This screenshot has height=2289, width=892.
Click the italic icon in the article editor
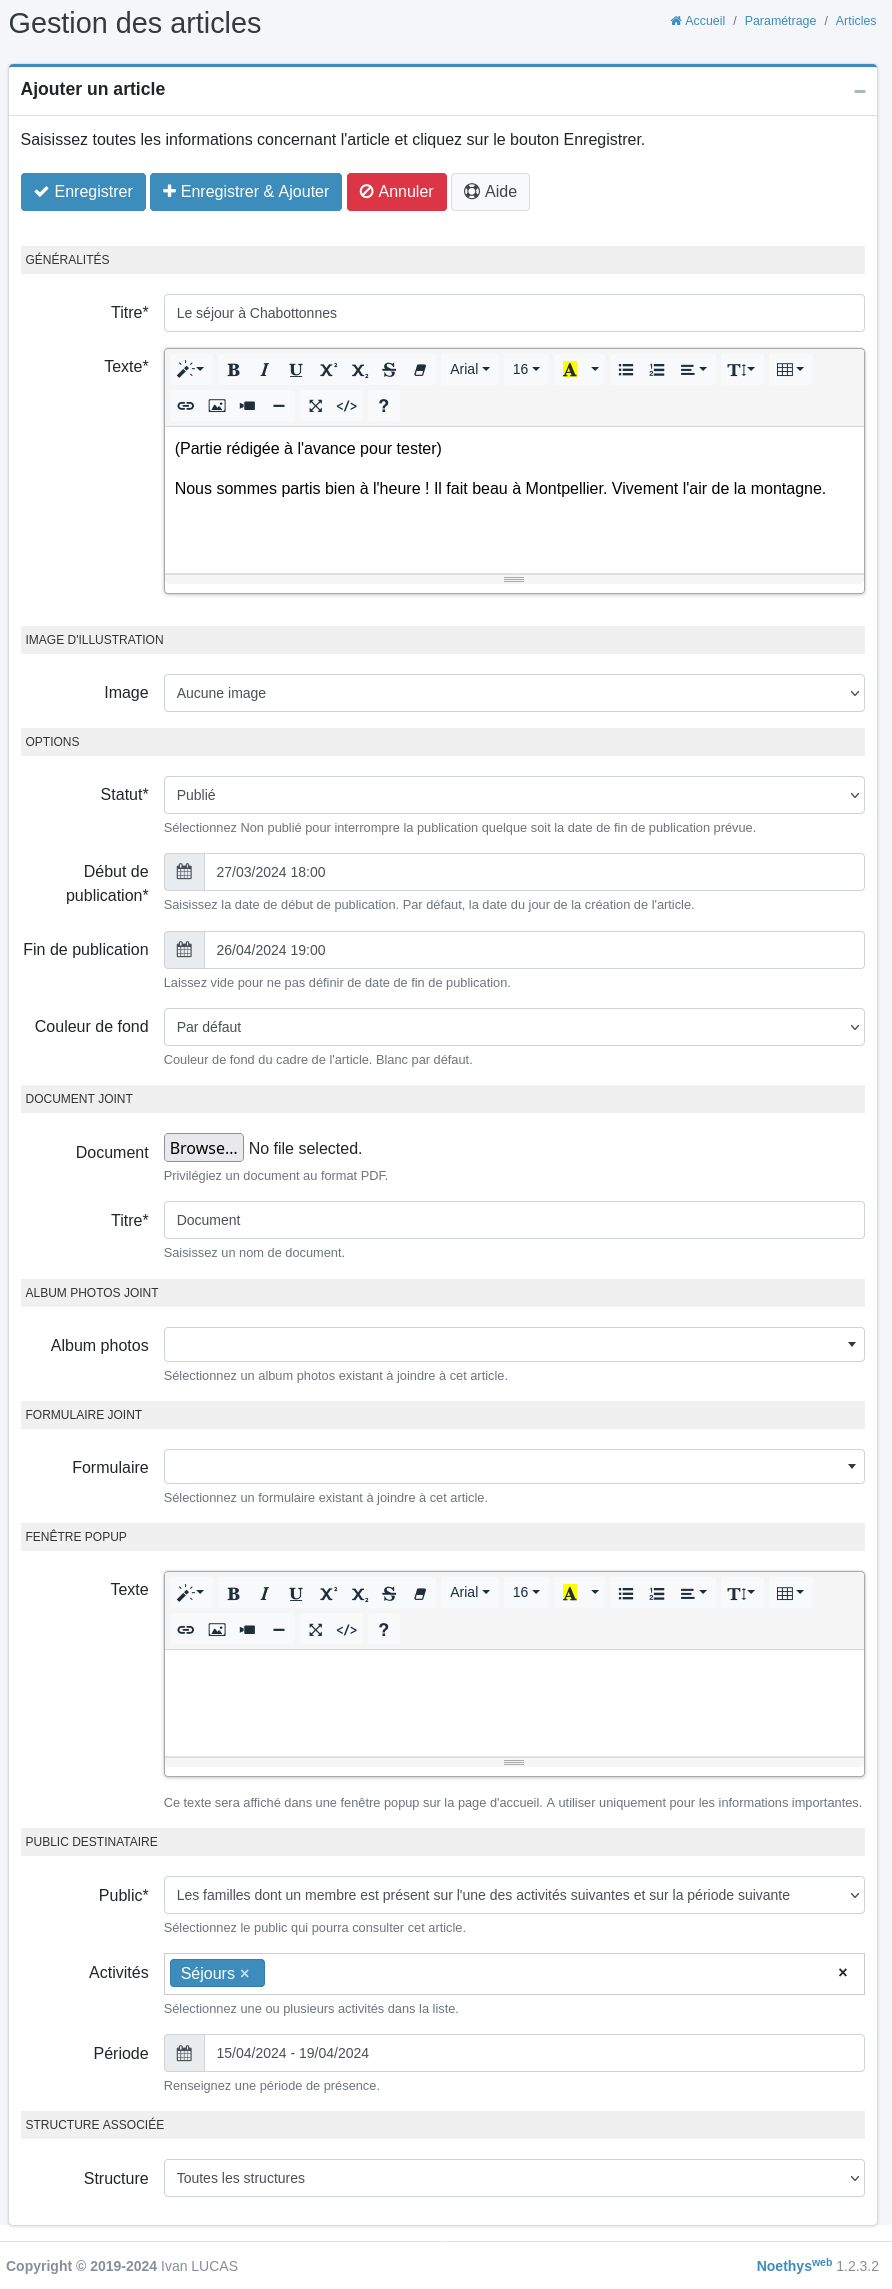264,370
